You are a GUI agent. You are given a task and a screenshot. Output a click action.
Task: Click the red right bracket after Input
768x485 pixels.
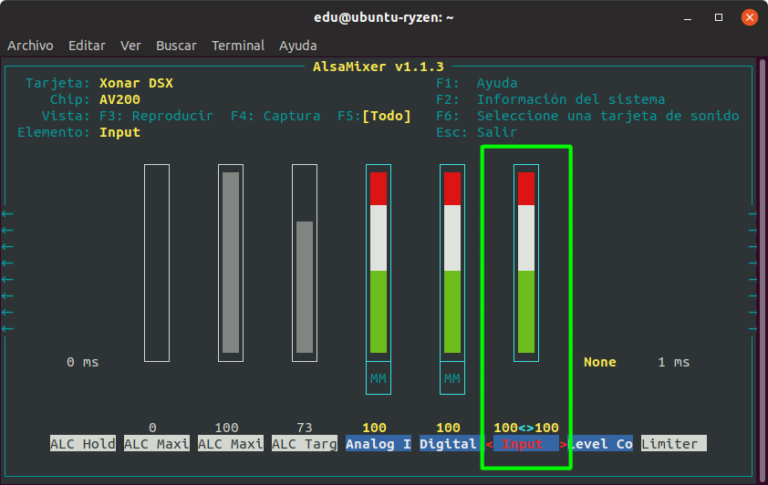pyautogui.click(x=563, y=444)
